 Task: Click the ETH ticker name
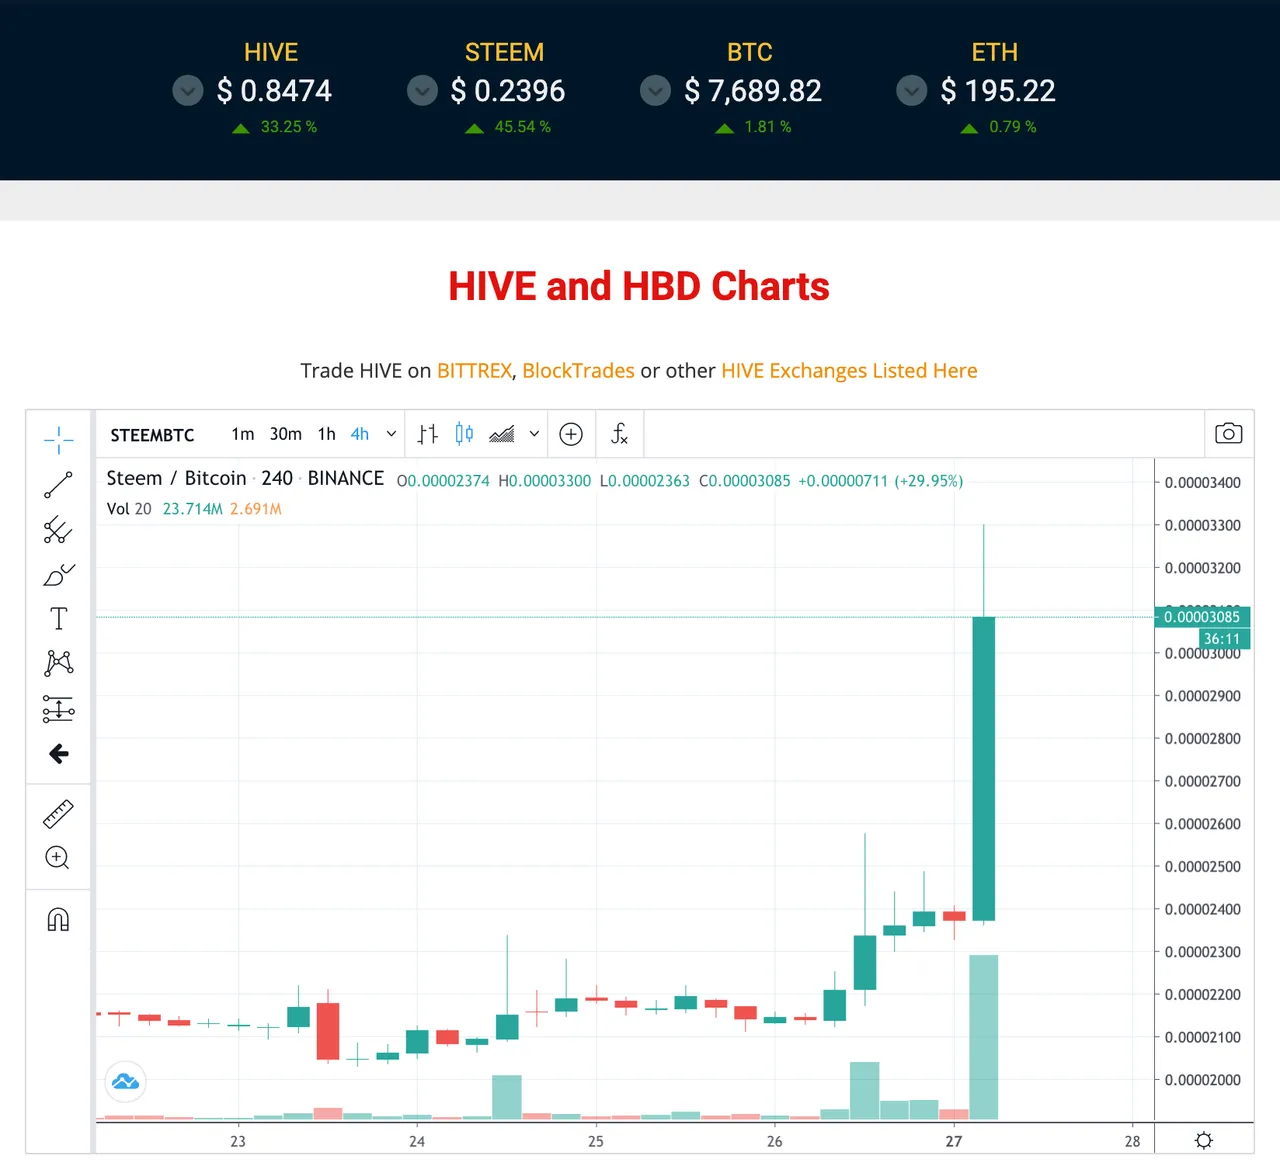point(995,52)
